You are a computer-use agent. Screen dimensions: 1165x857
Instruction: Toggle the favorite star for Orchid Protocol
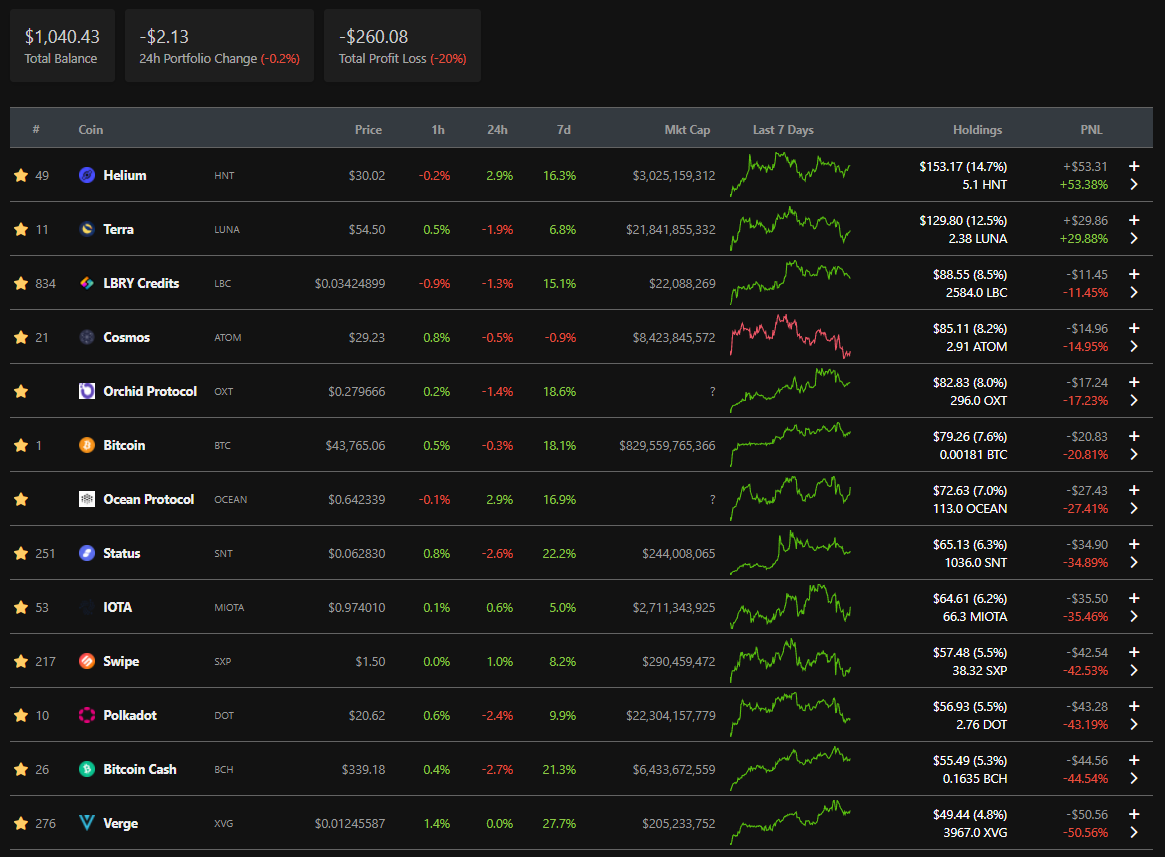(x=21, y=391)
